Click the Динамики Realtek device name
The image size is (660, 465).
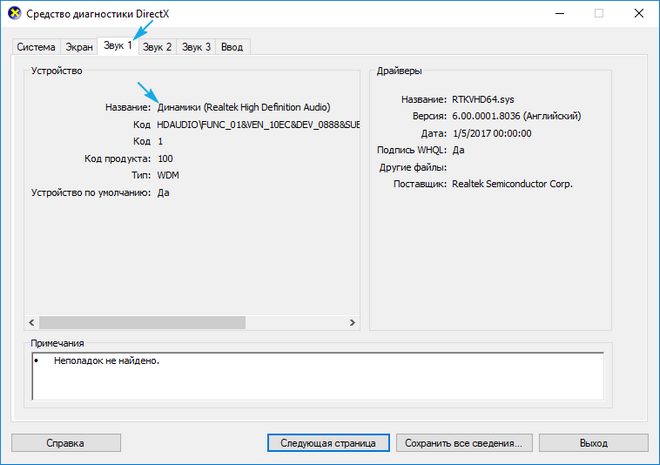(x=244, y=107)
